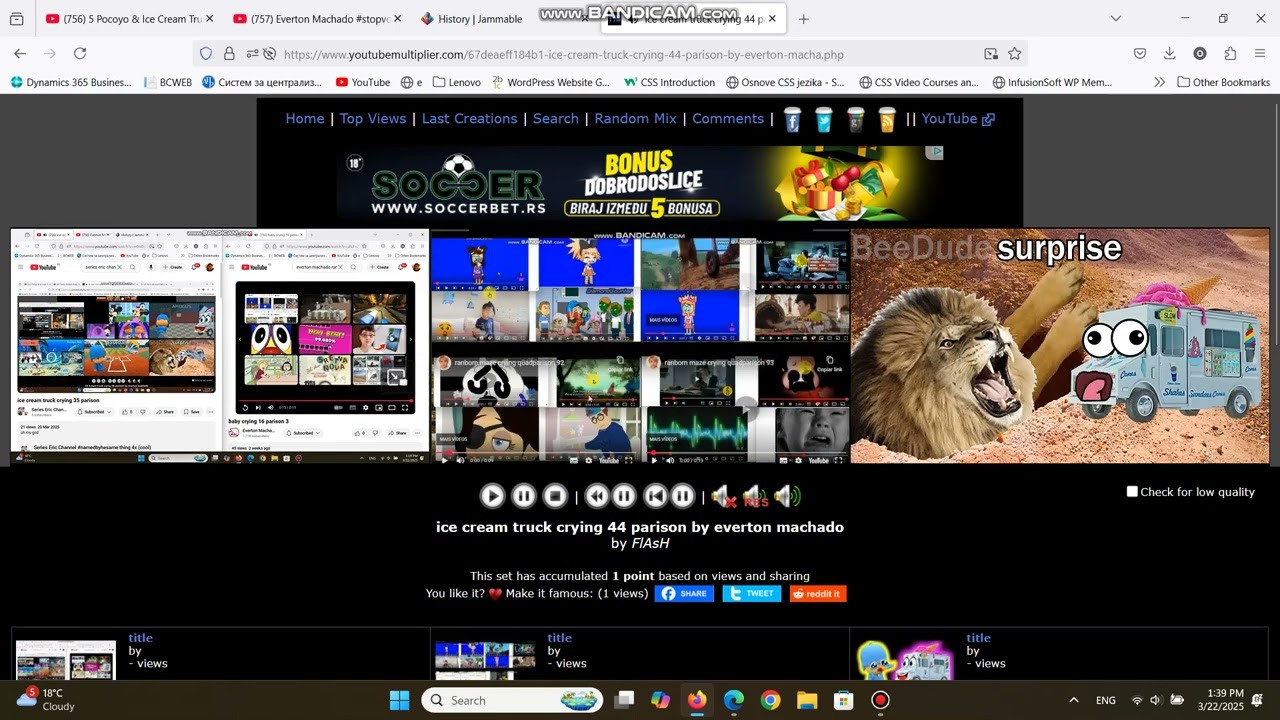Post the set with the reddit it button
The width and height of the screenshot is (1280, 720).
click(818, 593)
